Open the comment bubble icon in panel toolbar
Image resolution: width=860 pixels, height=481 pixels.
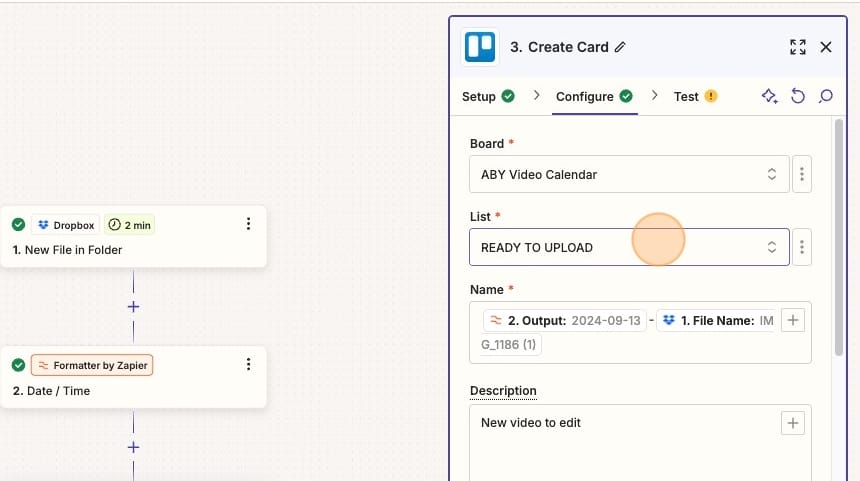(825, 97)
